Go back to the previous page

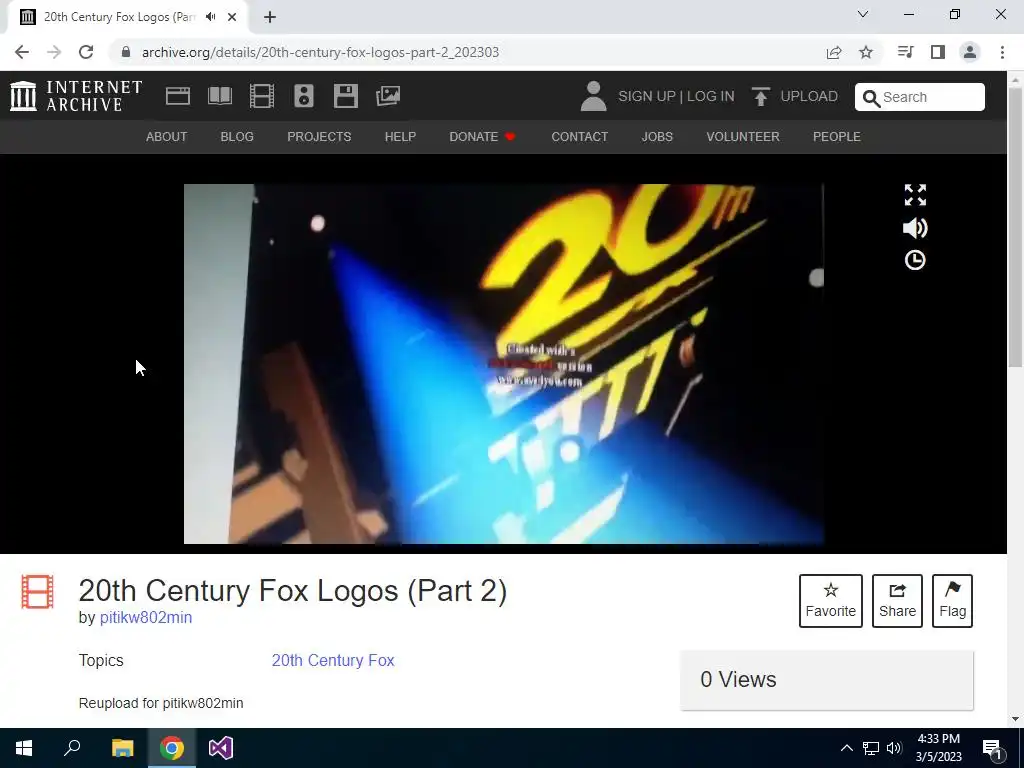coord(22,52)
